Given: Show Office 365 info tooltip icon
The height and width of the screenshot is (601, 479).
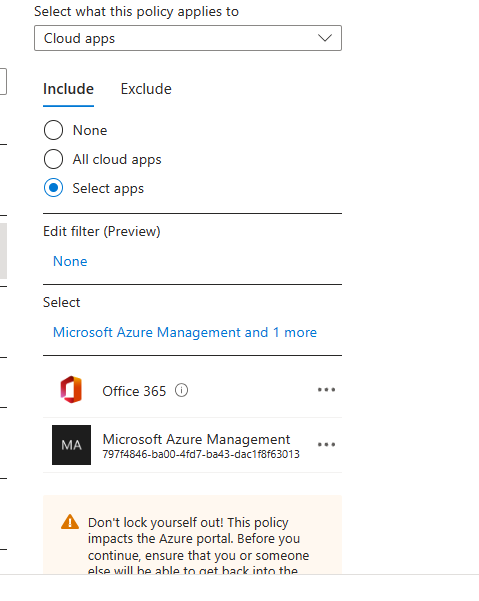Looking at the screenshot, I should point(181,391).
